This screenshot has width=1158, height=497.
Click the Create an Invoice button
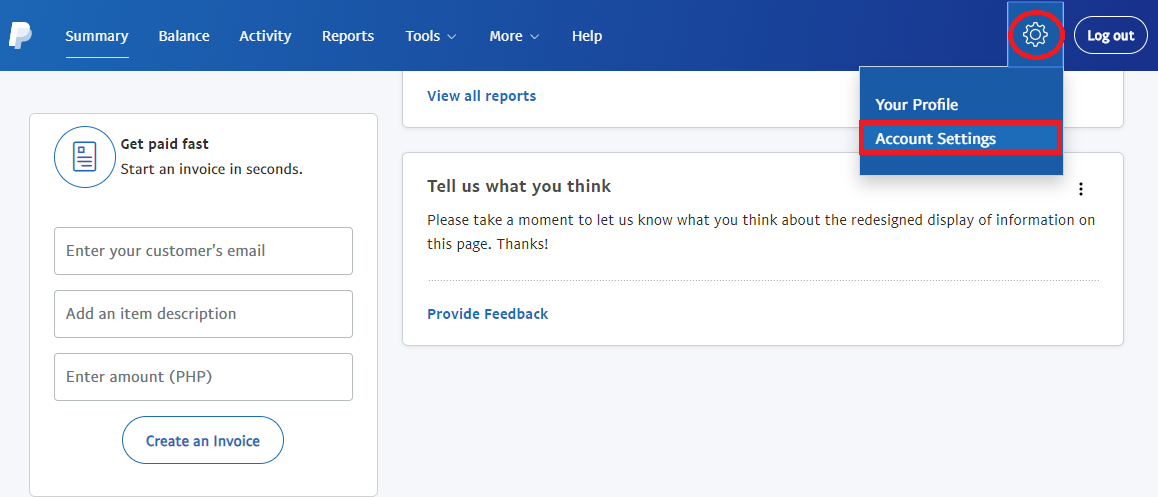tap(202, 440)
